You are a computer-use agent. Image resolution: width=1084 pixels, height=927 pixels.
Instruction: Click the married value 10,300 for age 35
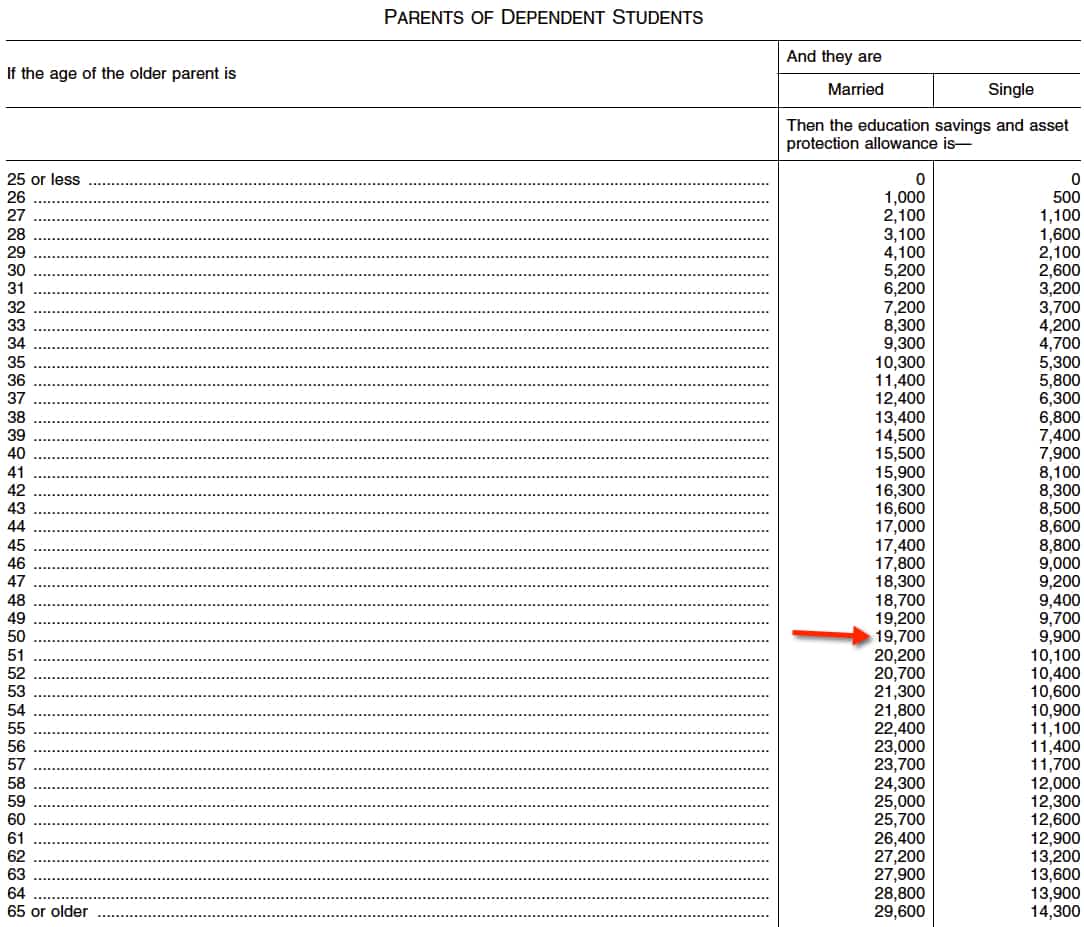tap(899, 362)
